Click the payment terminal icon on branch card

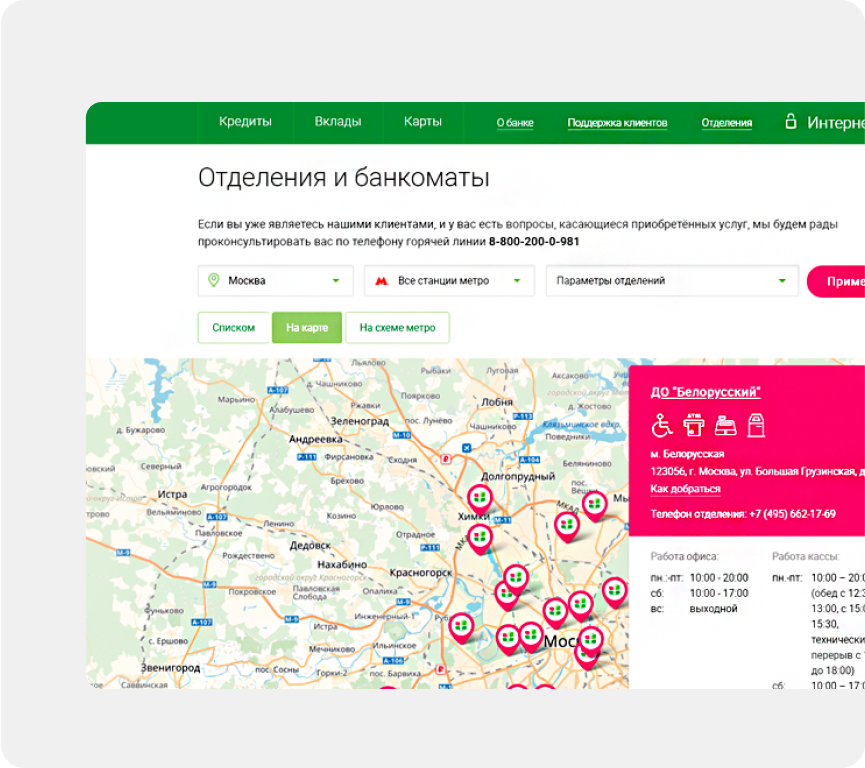(x=756, y=426)
